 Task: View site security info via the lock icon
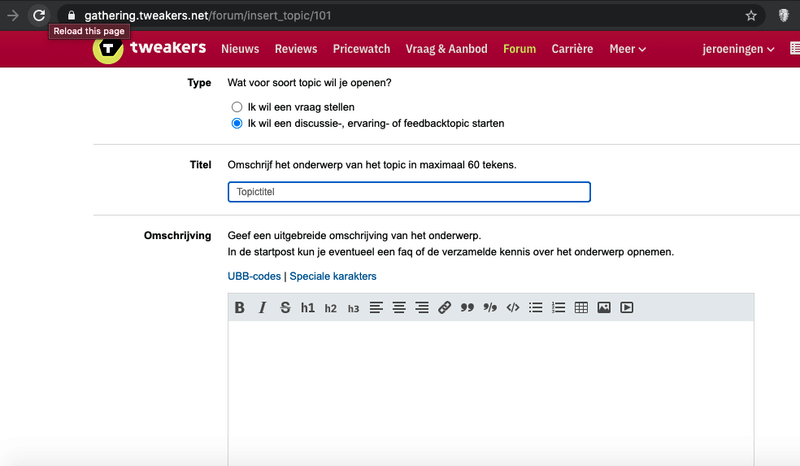tap(71, 15)
